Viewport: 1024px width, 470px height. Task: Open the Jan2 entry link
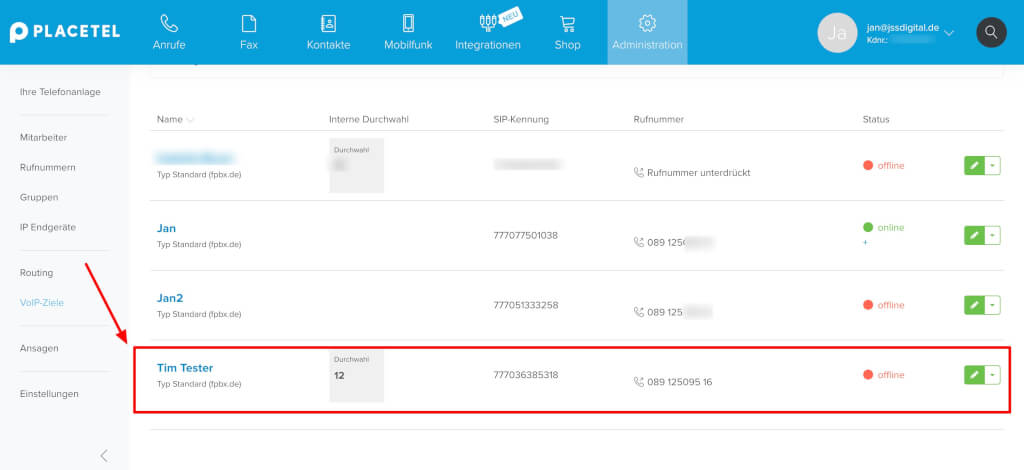(x=170, y=298)
